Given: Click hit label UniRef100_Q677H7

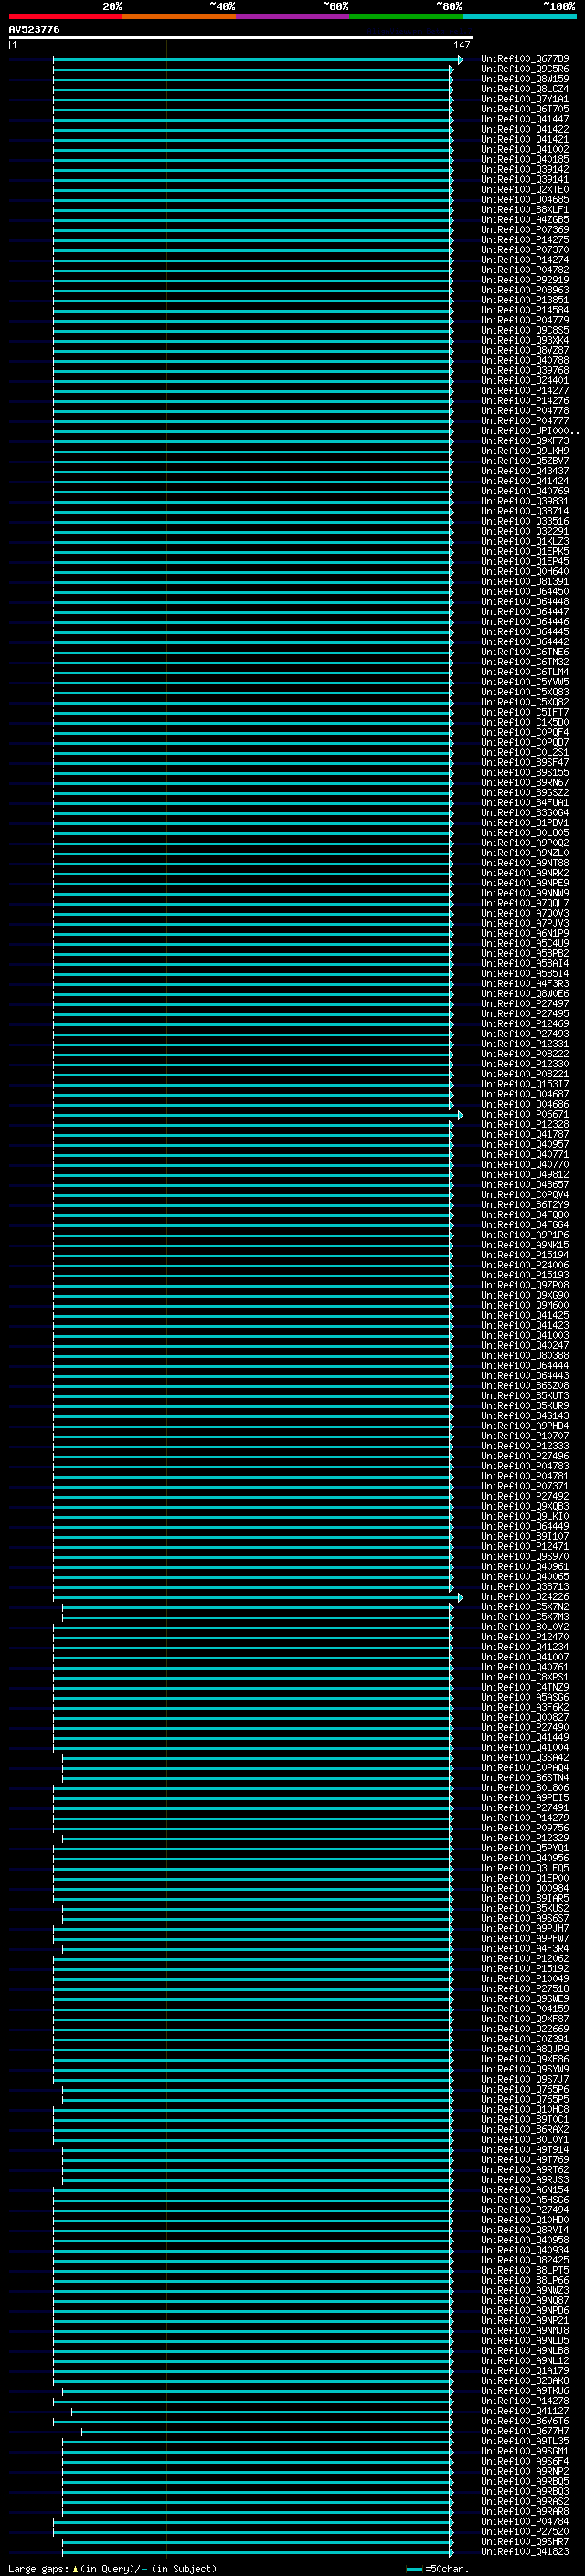Looking at the screenshot, I should coord(525,2431).
